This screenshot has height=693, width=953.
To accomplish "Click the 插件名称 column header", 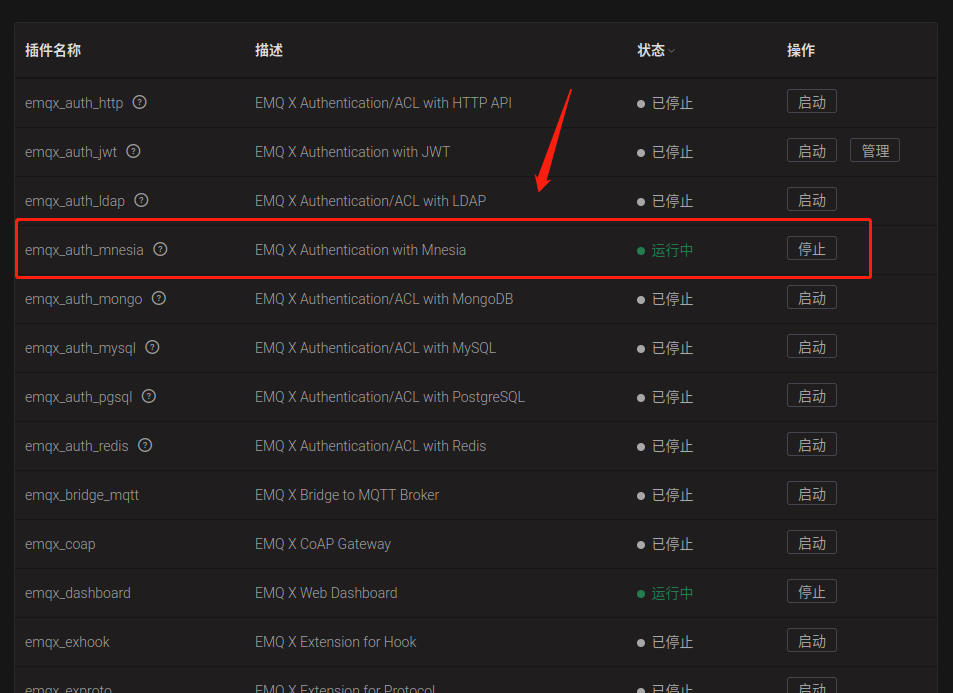I will click(52, 51).
